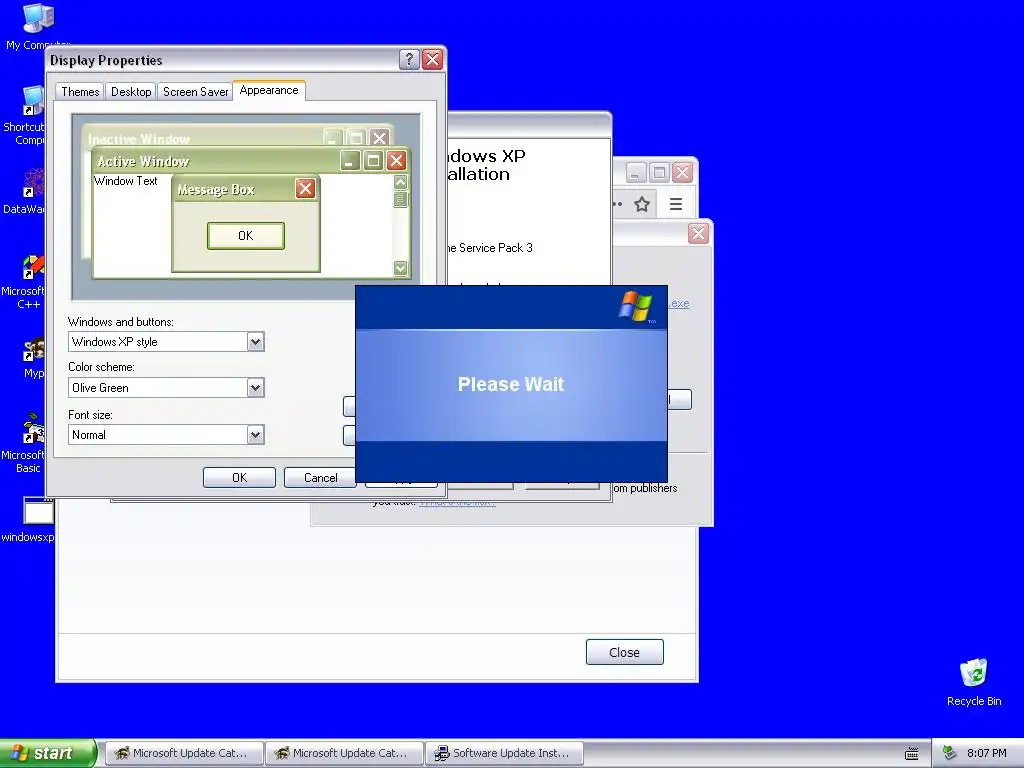Close the security warning dialog behind

pyautogui.click(x=698, y=234)
